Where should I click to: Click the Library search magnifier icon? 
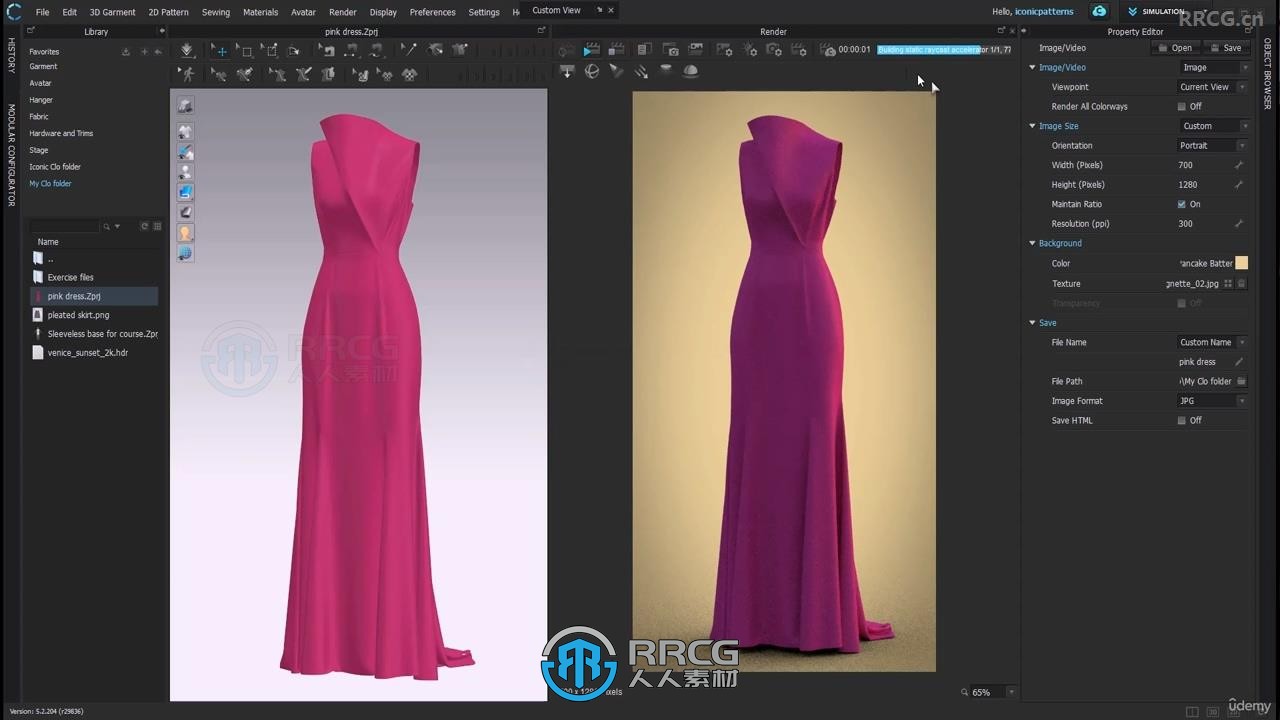coord(107,227)
